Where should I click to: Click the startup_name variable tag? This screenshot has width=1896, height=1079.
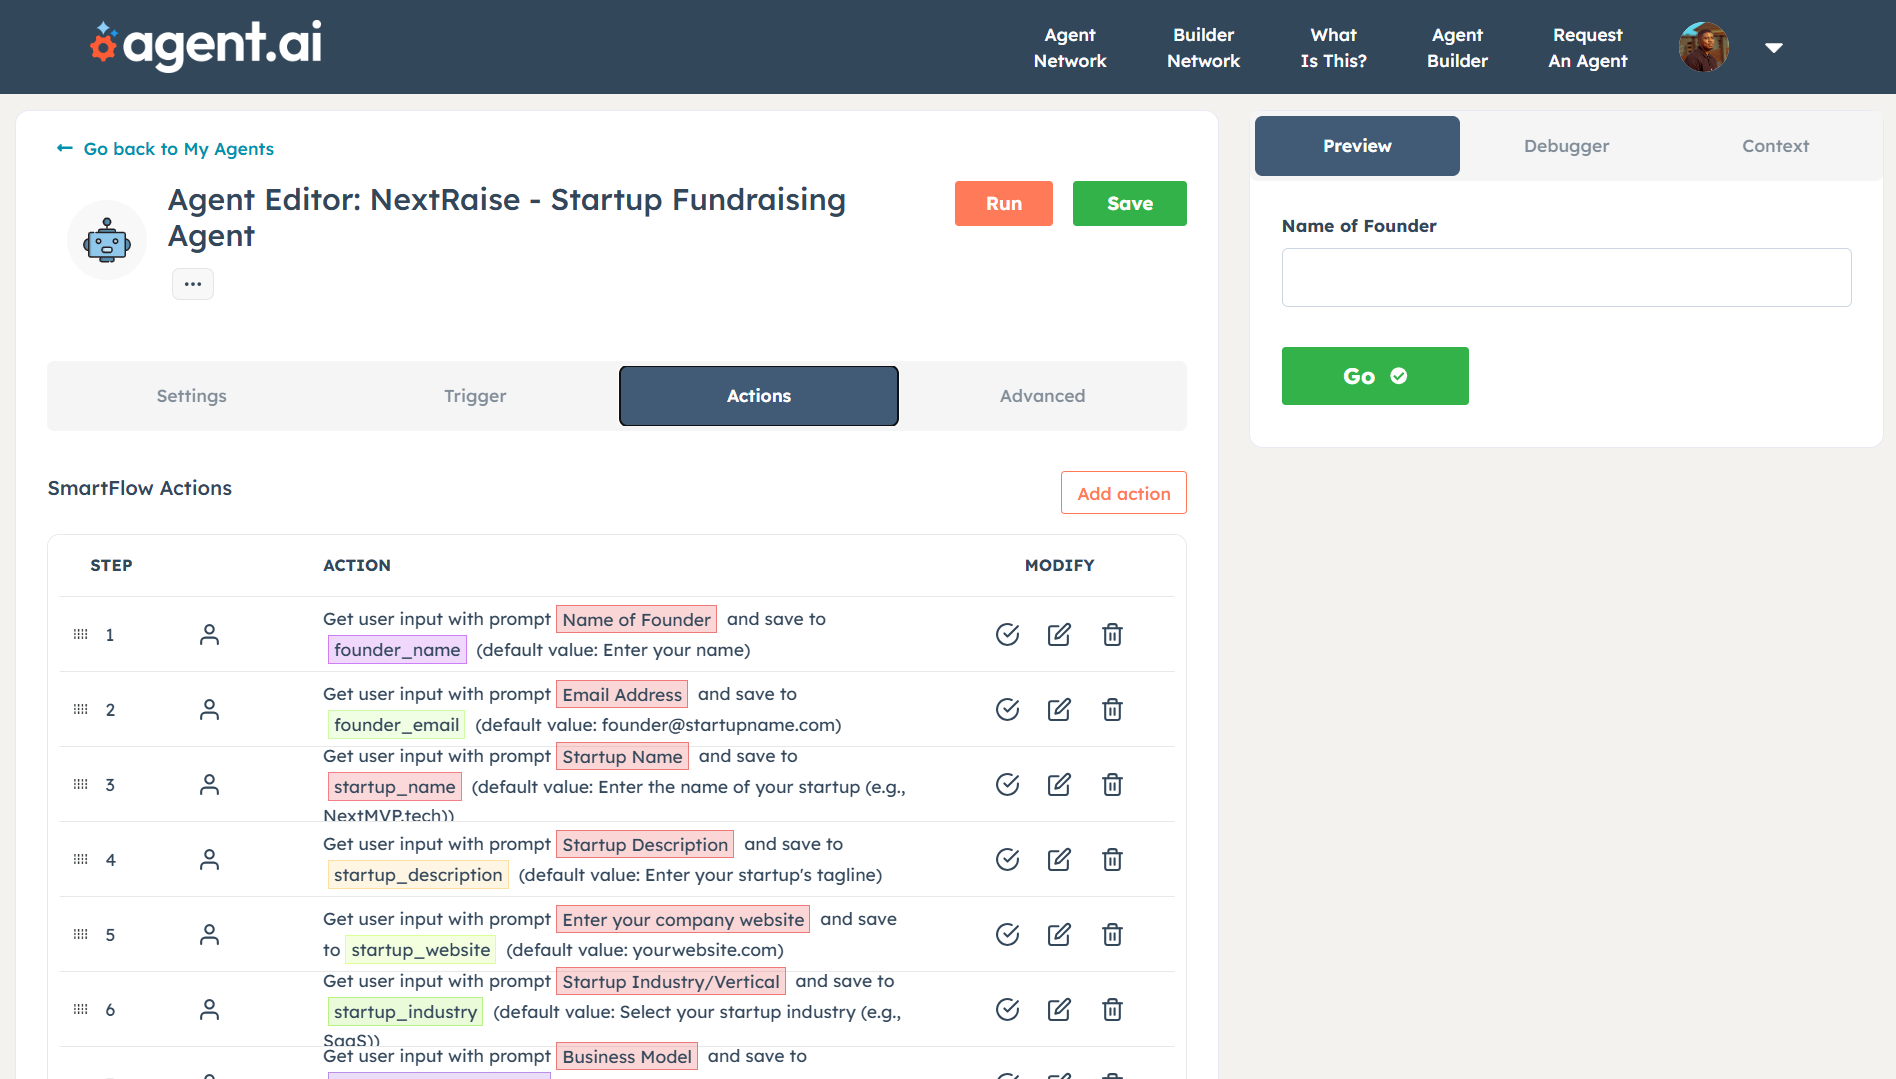point(394,787)
